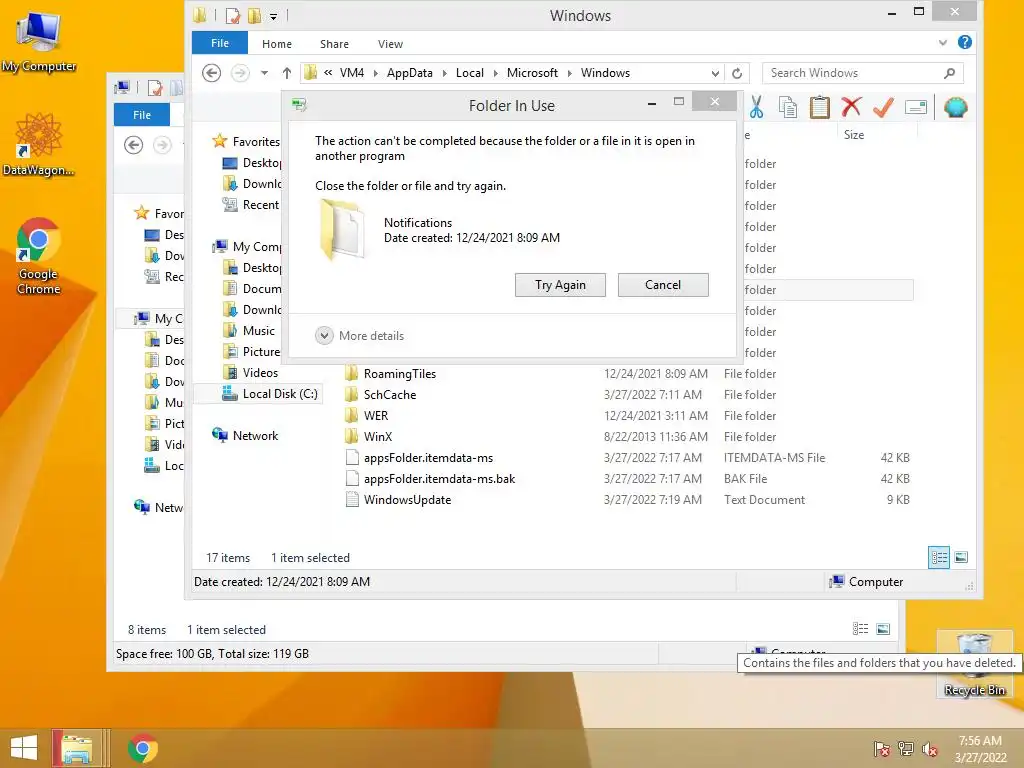
Task: Select Videos in the navigation pane
Action: 251,373
